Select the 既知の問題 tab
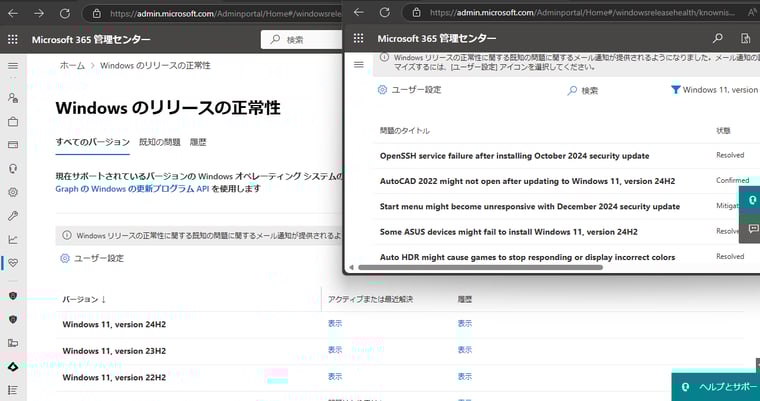 pyautogui.click(x=160, y=142)
